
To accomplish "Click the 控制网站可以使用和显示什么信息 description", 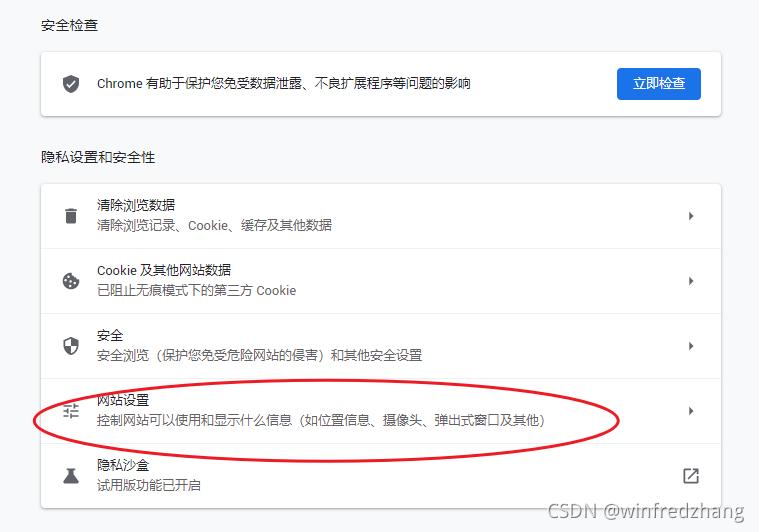I will point(321,420).
